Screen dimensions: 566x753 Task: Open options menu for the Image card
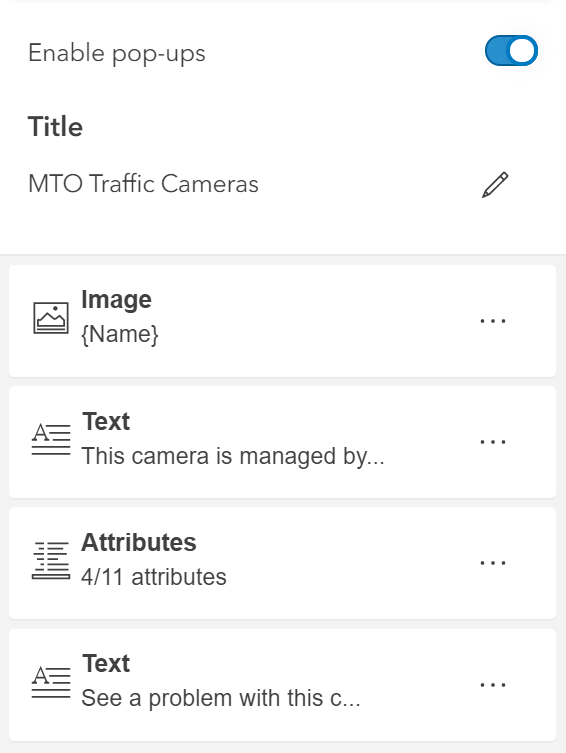493,321
